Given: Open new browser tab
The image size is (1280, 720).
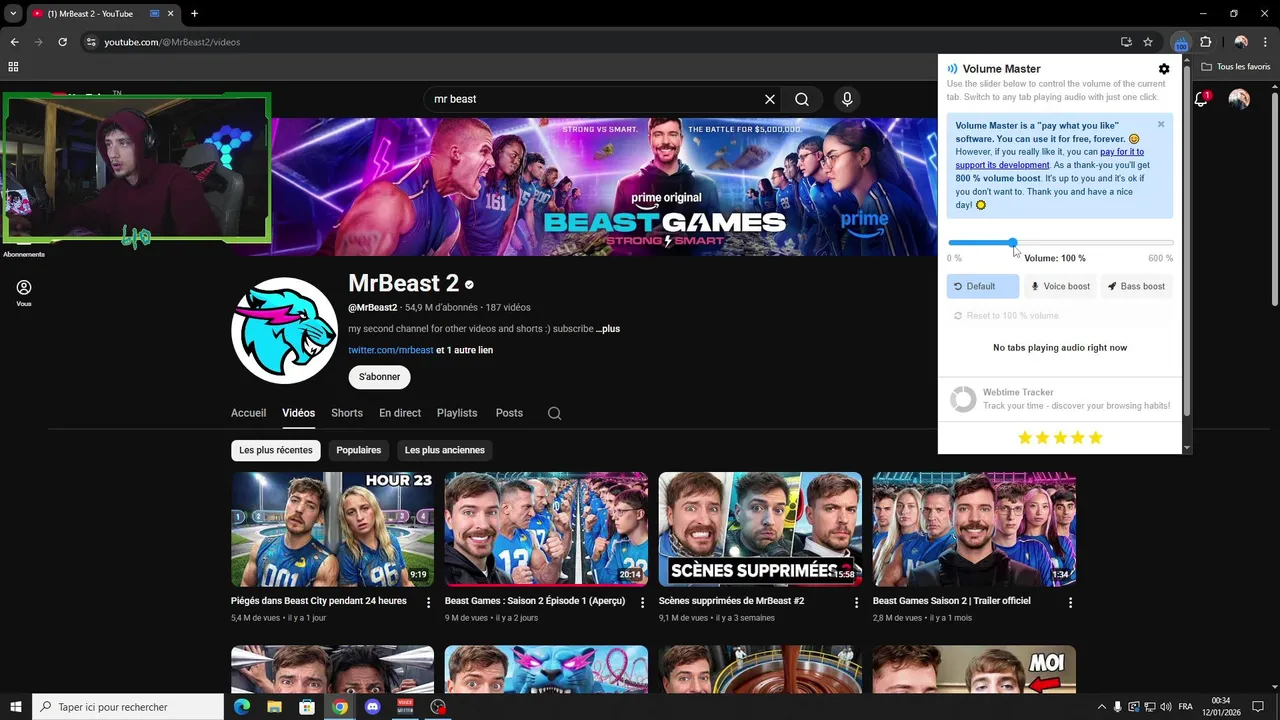Looking at the screenshot, I should 194,14.
